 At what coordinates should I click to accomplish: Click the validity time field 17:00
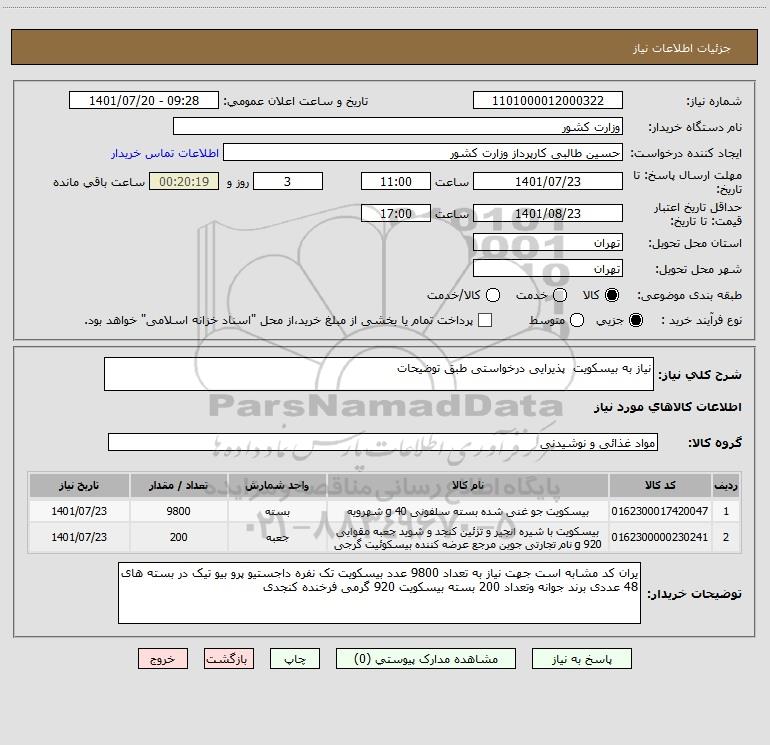click(x=396, y=213)
